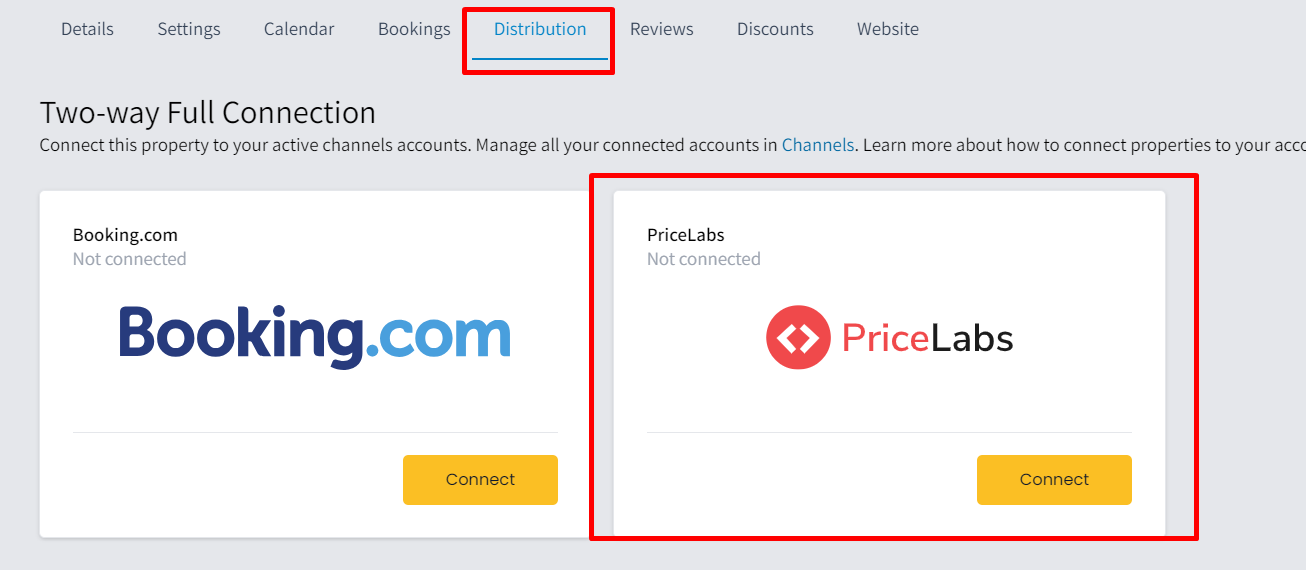
Task: Click Not connected status under Booking.com
Action: tap(130, 259)
